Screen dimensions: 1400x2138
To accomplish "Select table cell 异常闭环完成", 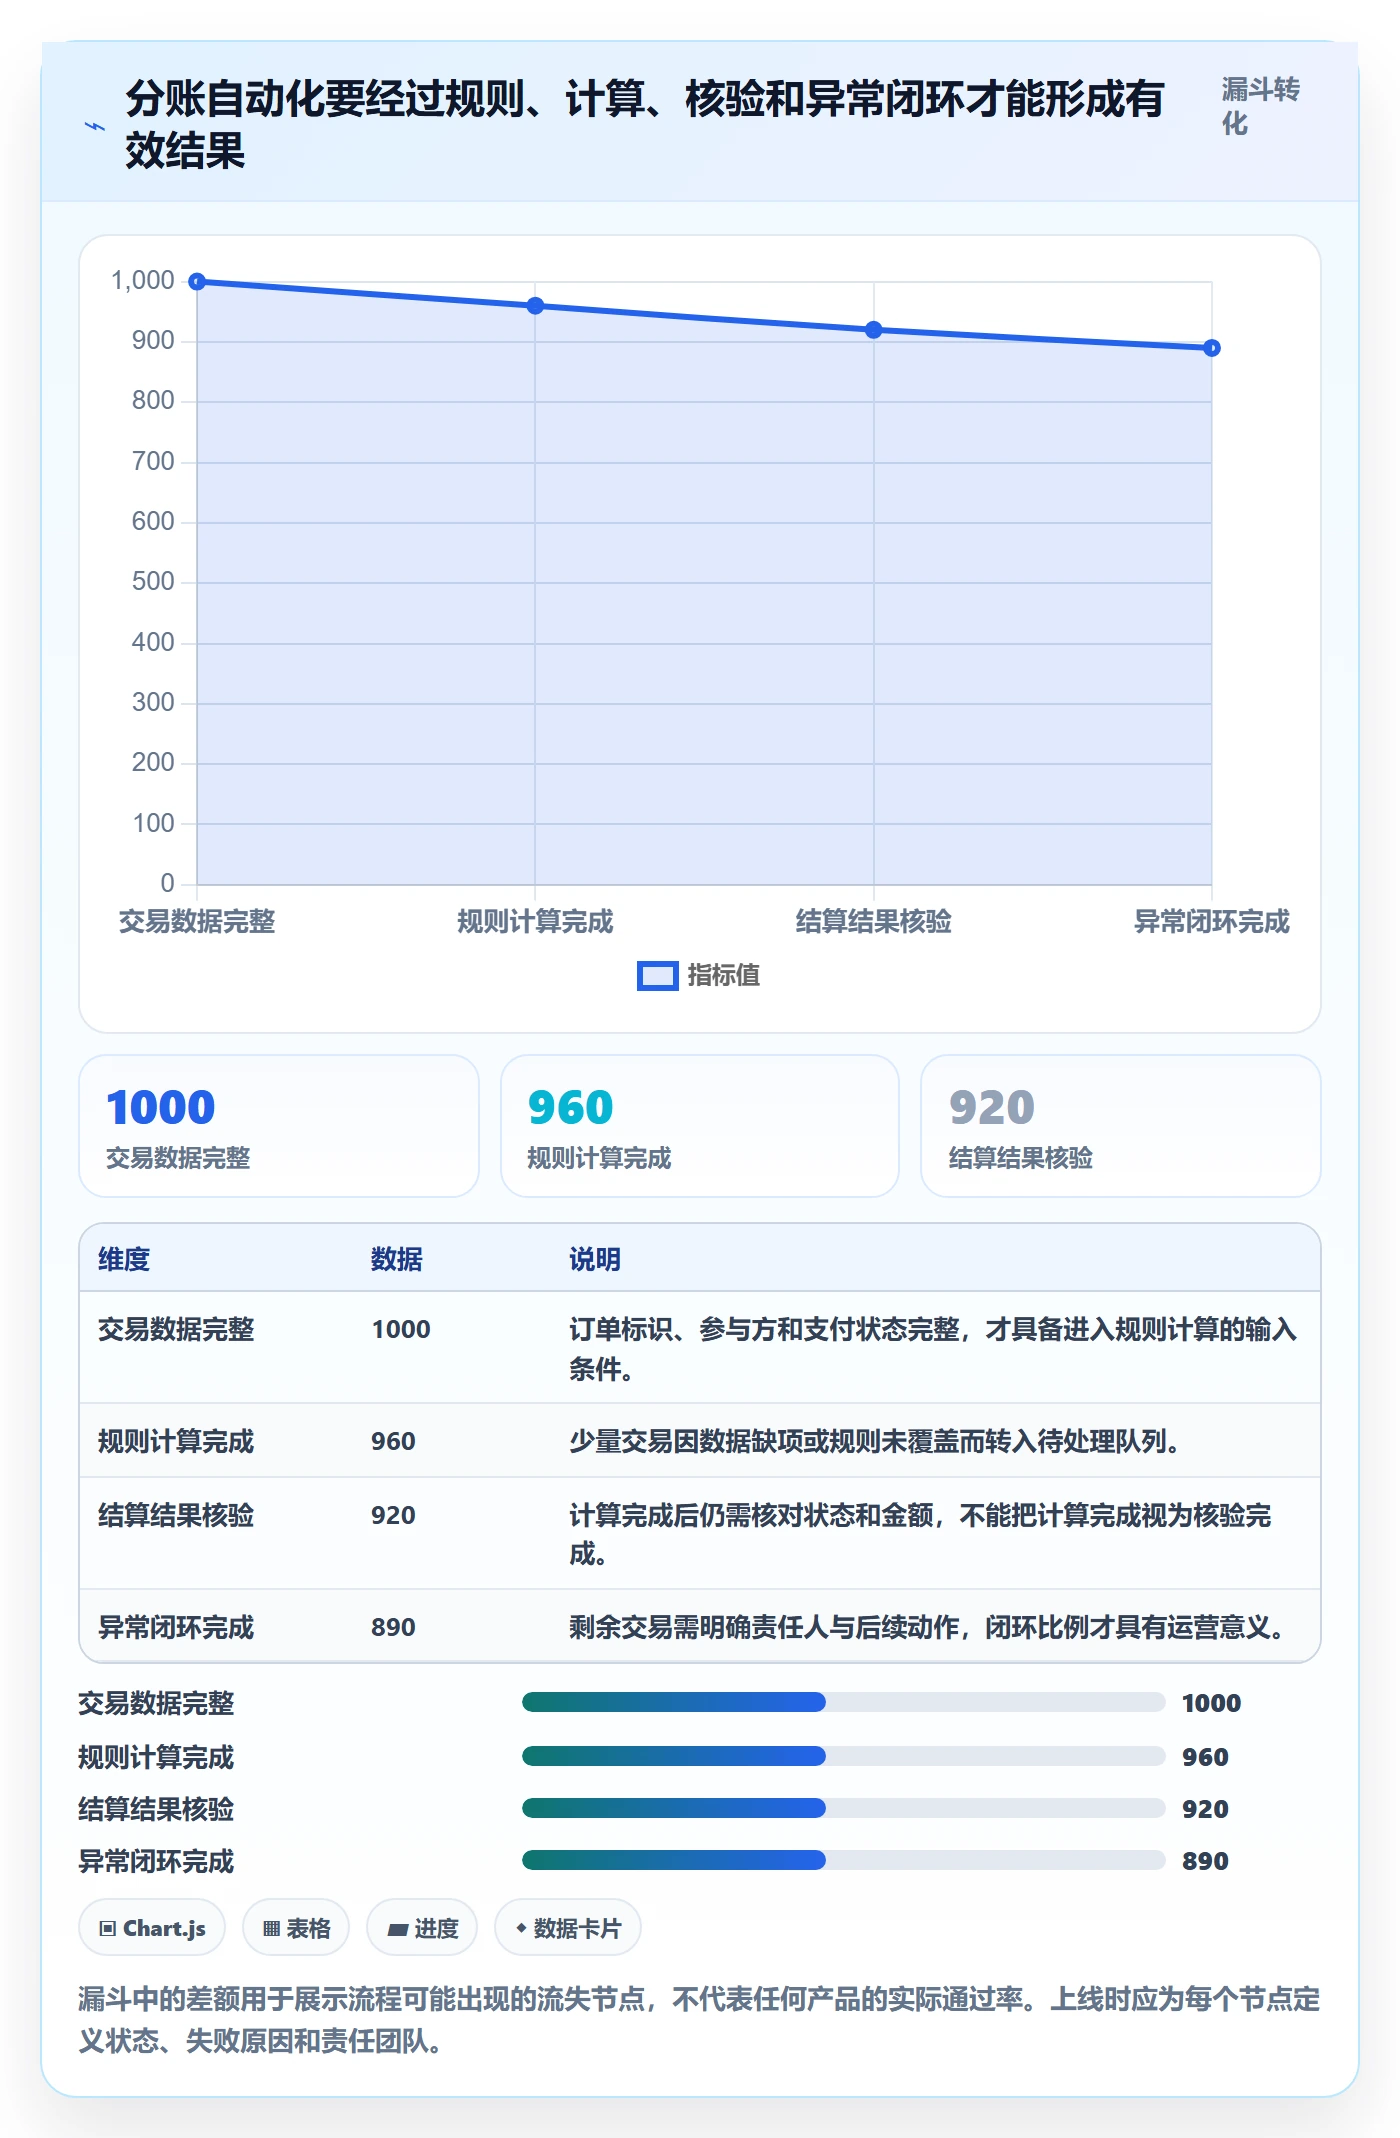I will click(176, 1628).
